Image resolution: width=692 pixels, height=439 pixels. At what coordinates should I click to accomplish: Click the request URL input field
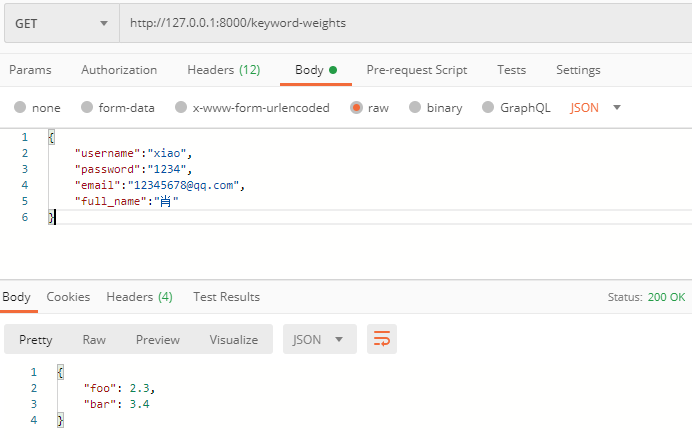click(400, 23)
